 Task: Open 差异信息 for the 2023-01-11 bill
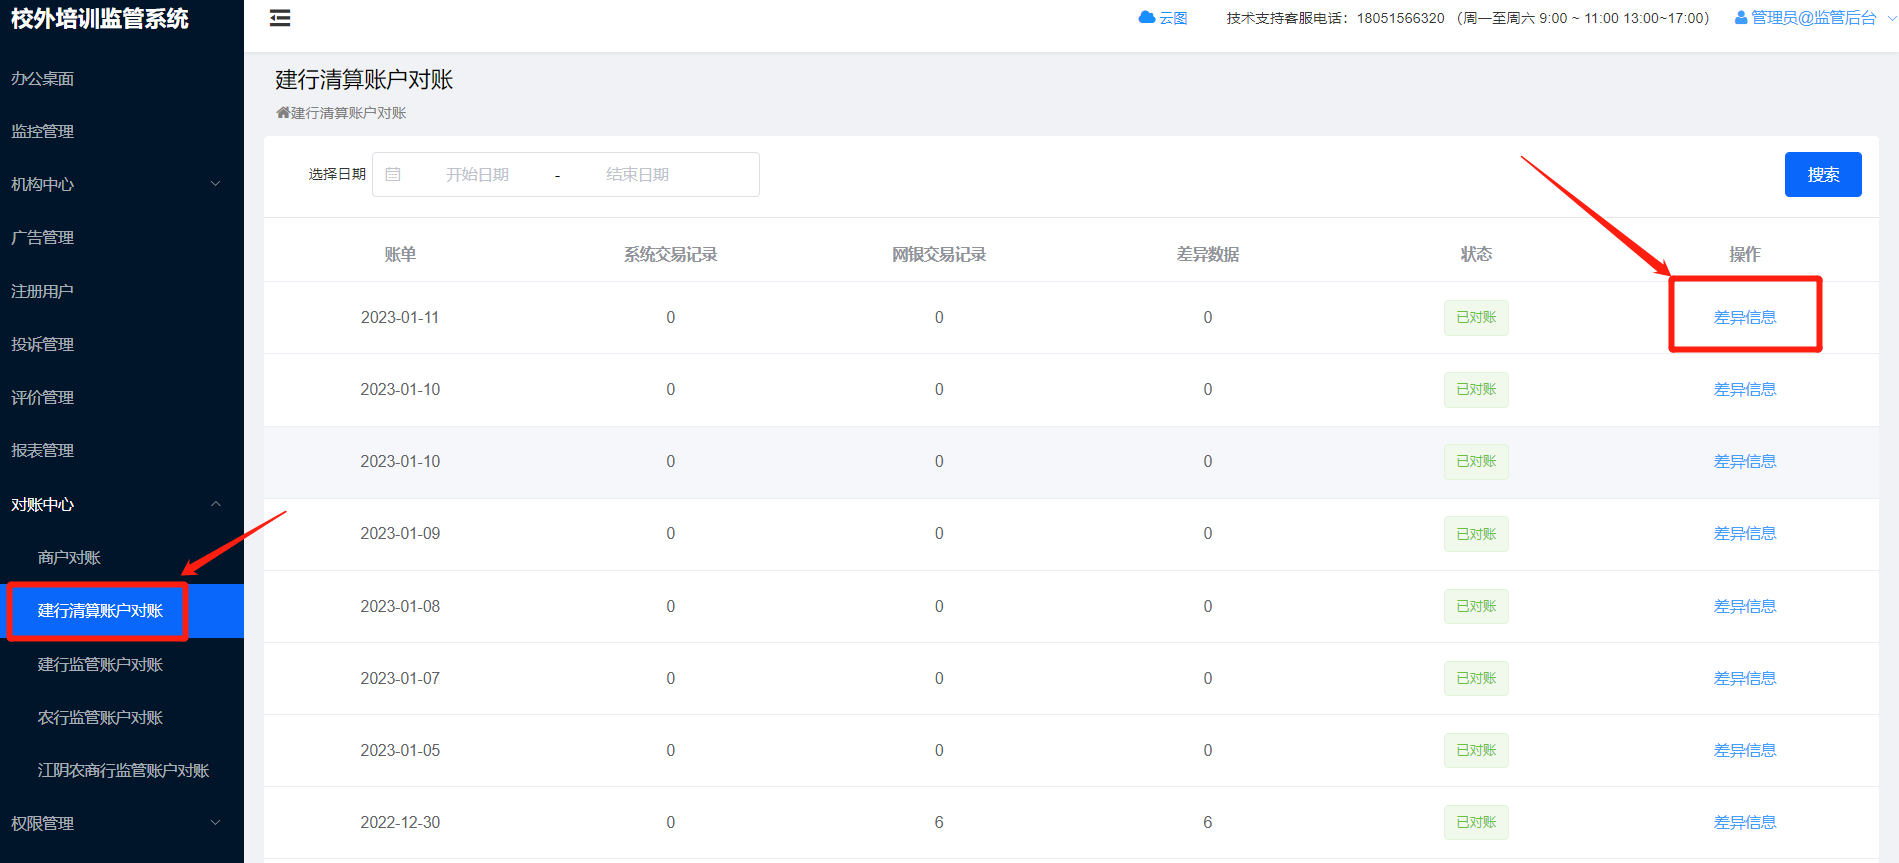(x=1744, y=317)
